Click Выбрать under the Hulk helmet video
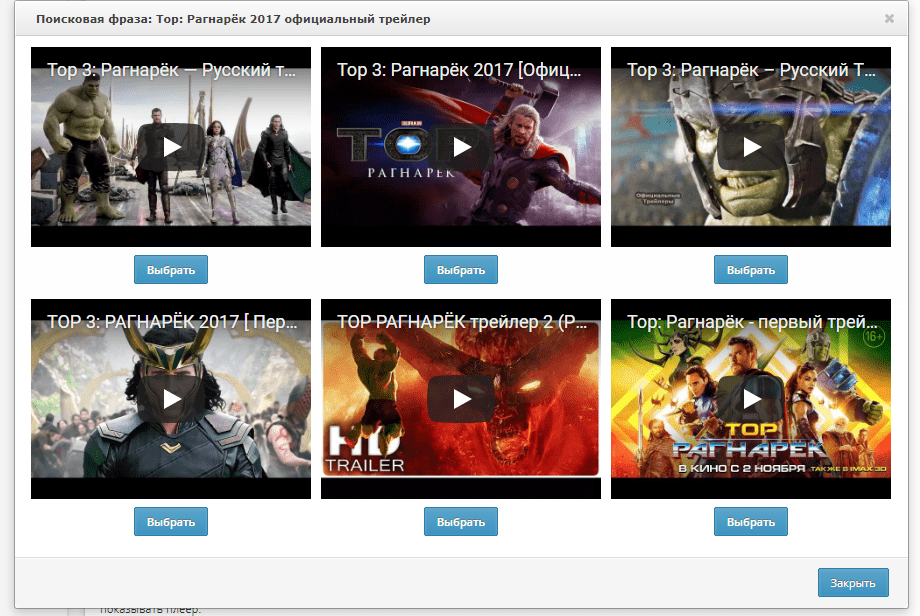This screenshot has height=616, width=920. (751, 270)
